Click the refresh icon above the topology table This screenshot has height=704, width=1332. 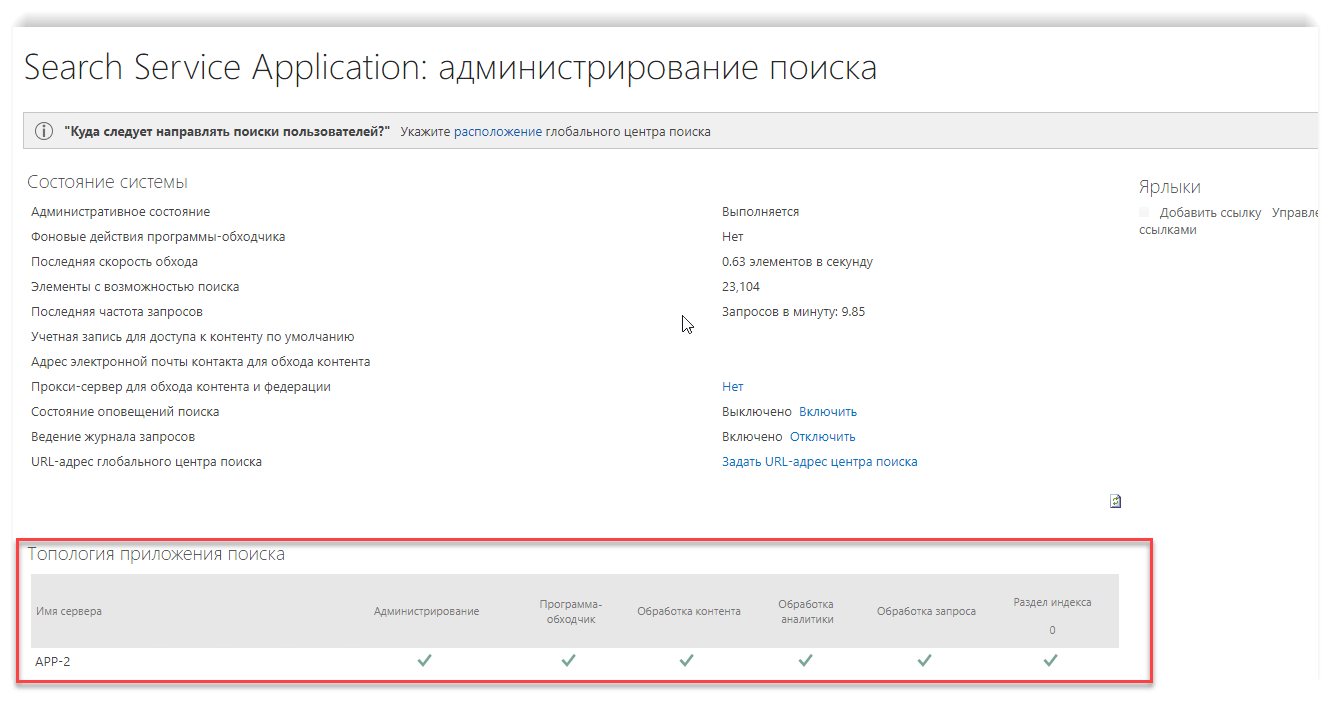coord(1115,502)
